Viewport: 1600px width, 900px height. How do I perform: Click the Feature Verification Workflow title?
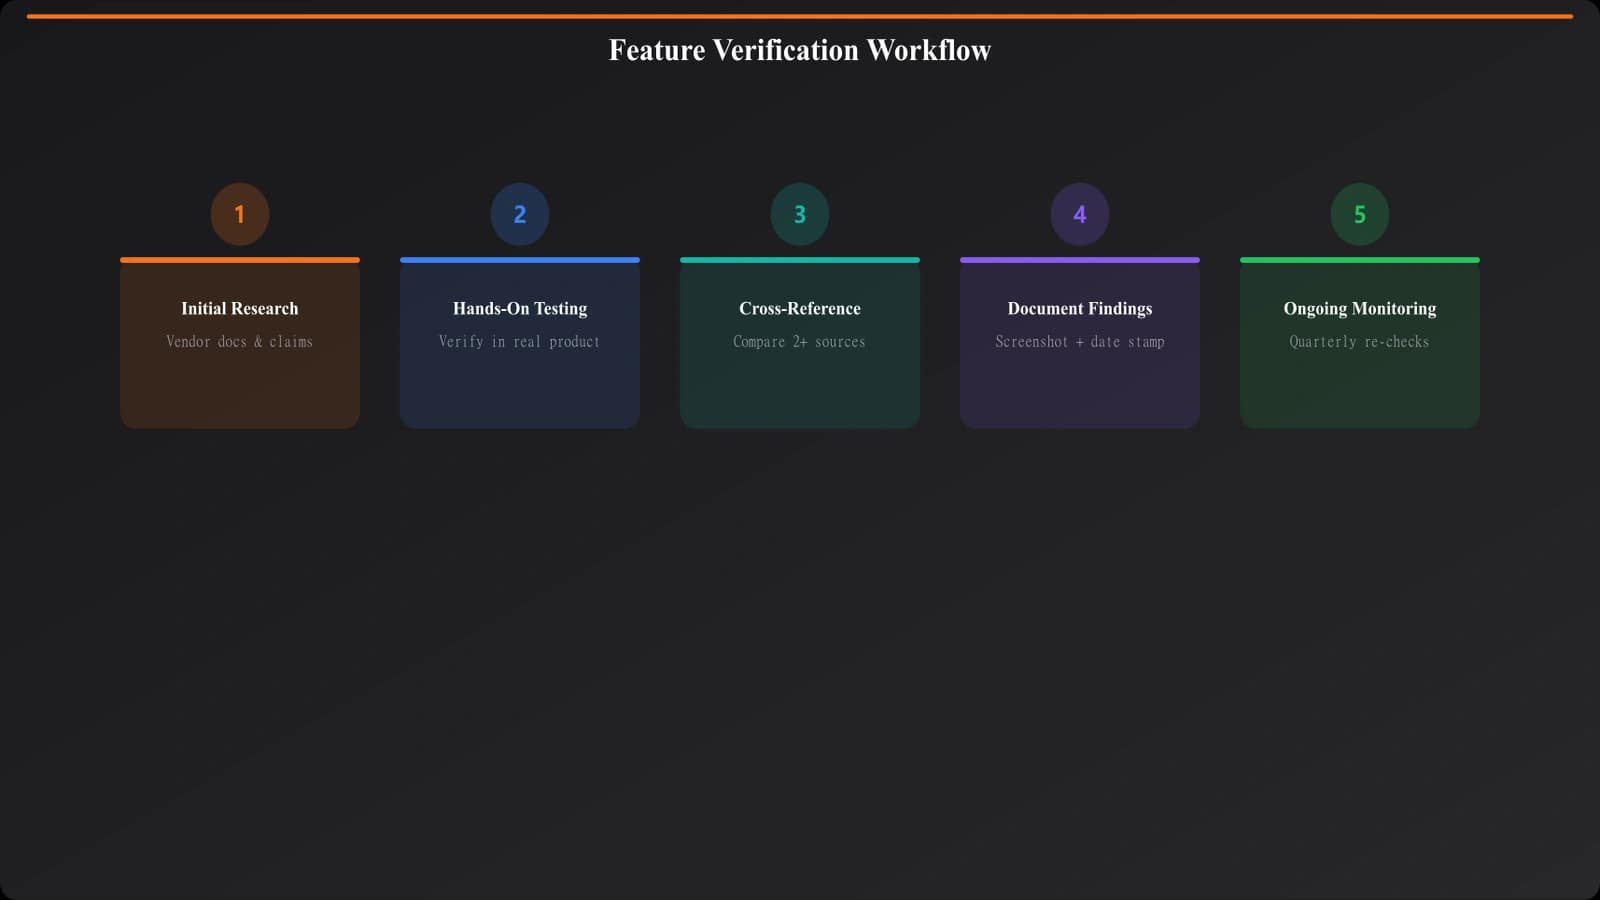799,49
